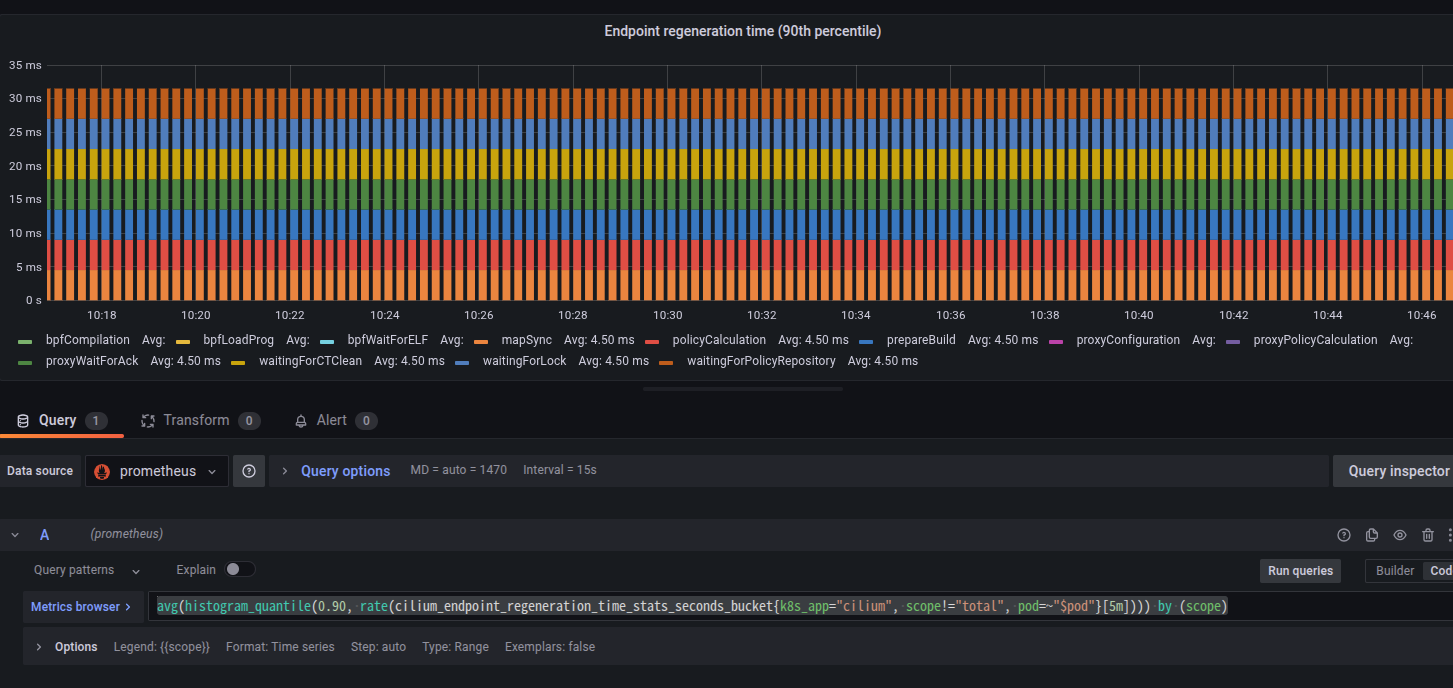This screenshot has width=1453, height=688.
Task: Open the prometheus data source dropdown
Action: pyautogui.click(x=157, y=471)
